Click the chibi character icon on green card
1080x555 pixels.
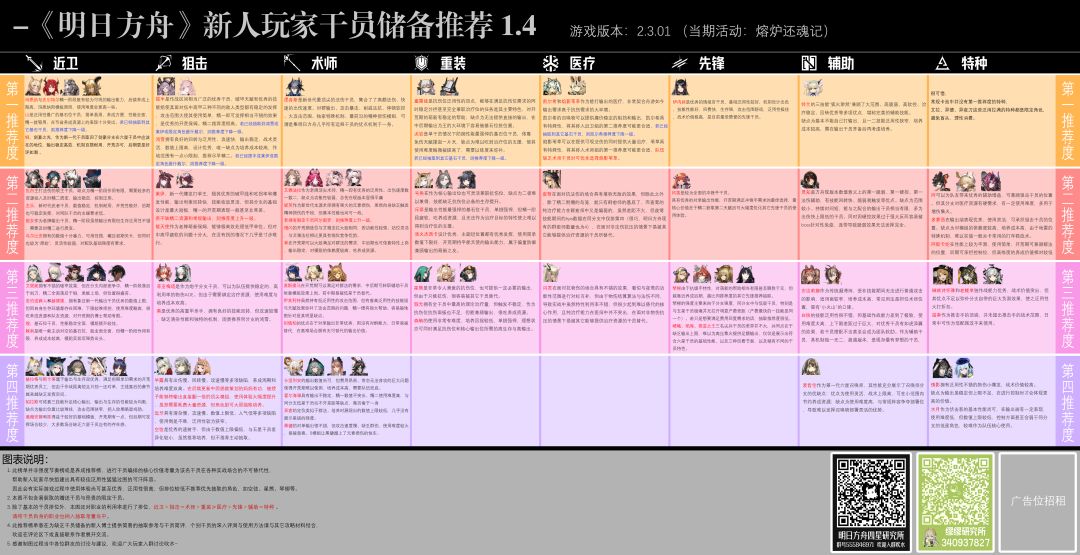(x=931, y=538)
